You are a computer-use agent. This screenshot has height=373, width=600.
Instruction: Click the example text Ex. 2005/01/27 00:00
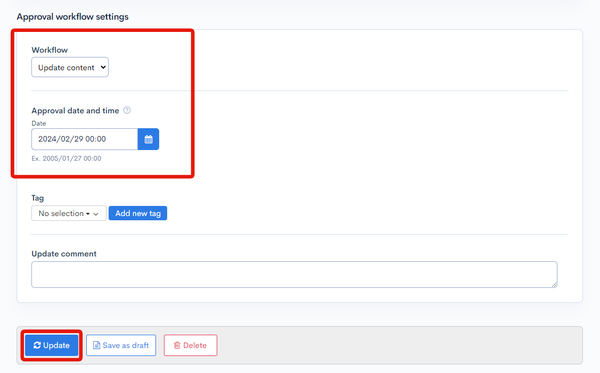click(x=67, y=158)
